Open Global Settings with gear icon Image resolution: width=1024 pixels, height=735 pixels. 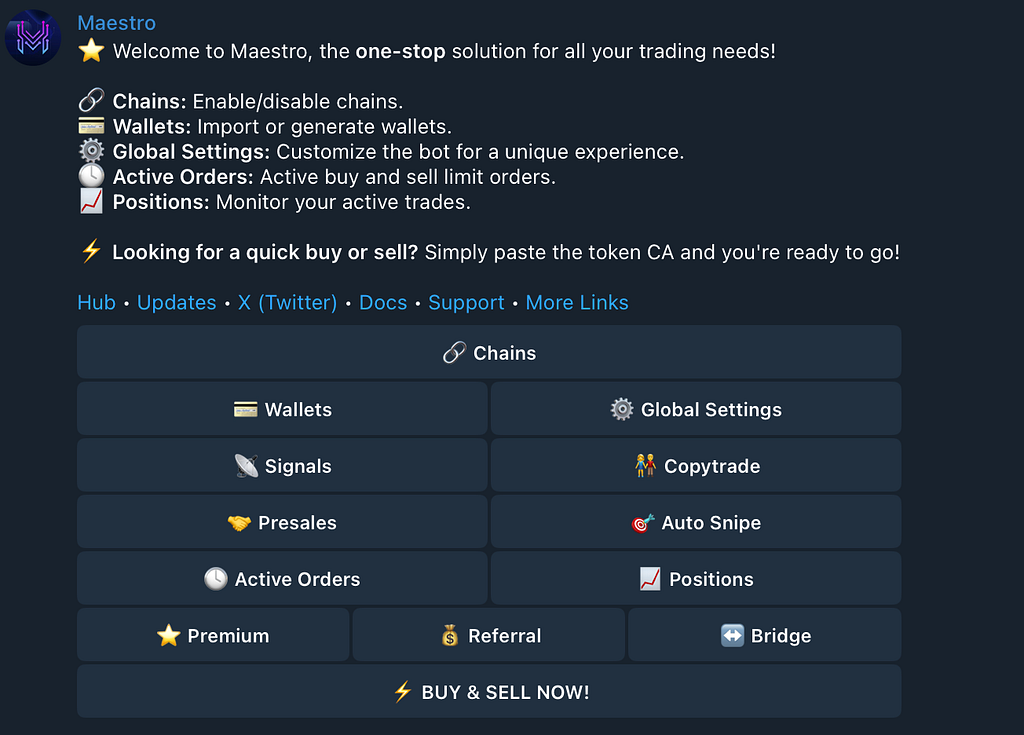[696, 409]
